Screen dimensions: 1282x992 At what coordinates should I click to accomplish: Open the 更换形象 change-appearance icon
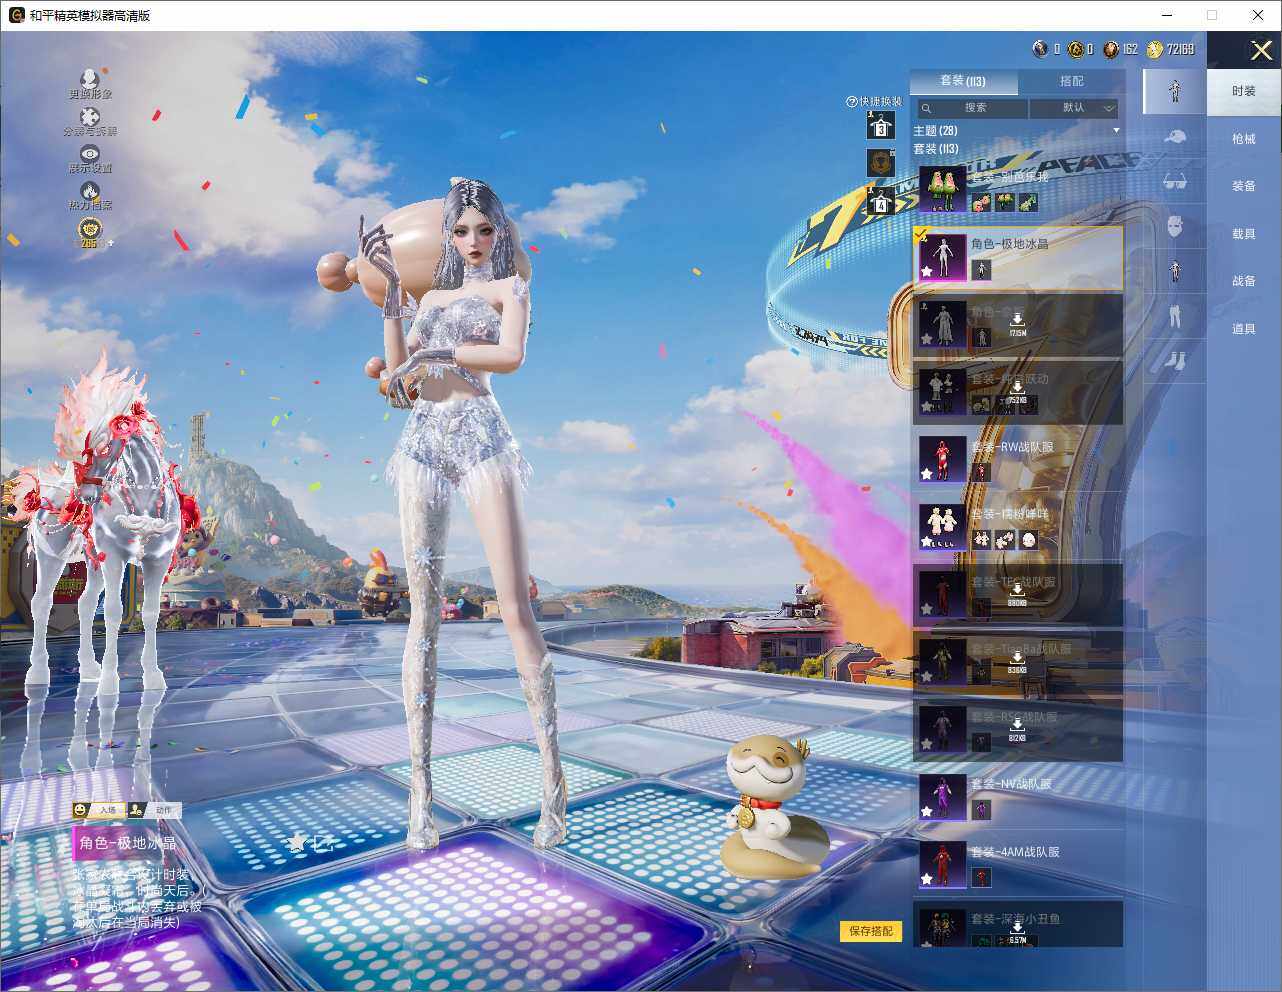click(x=90, y=78)
